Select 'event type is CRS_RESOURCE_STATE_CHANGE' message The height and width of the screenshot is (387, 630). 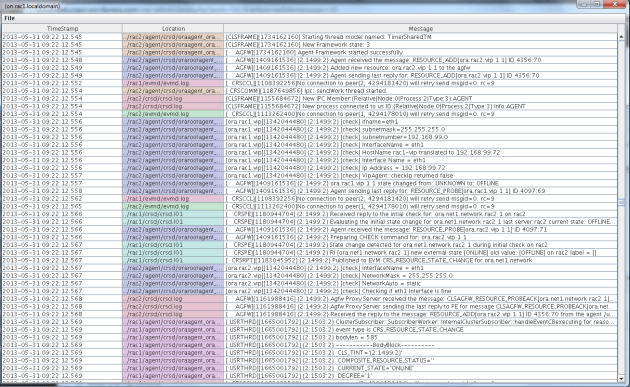click(420, 330)
